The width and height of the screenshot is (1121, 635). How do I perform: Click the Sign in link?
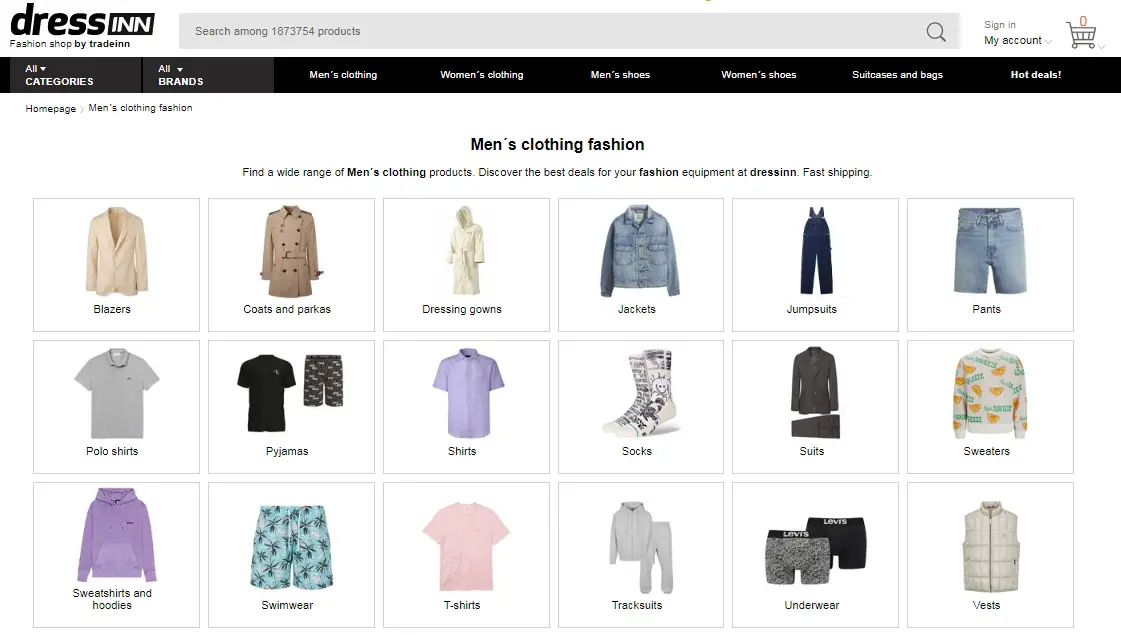[999, 25]
